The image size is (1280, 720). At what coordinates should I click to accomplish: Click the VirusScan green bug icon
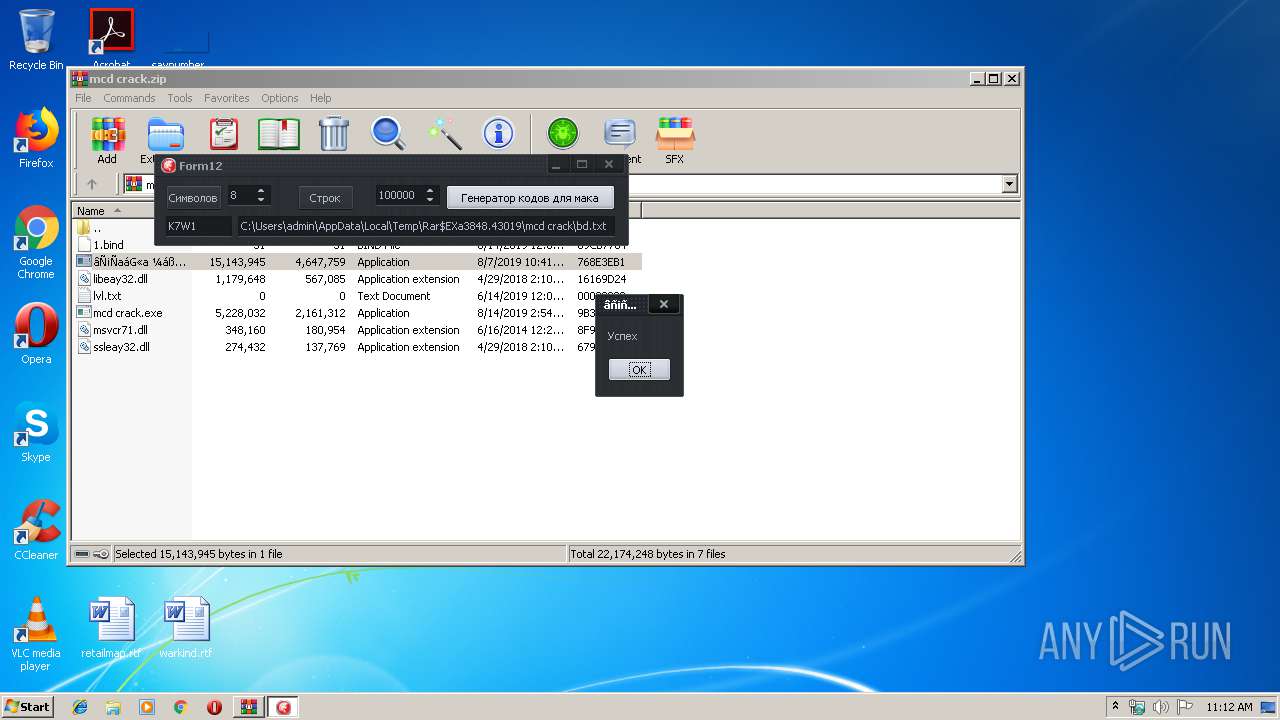[563, 134]
